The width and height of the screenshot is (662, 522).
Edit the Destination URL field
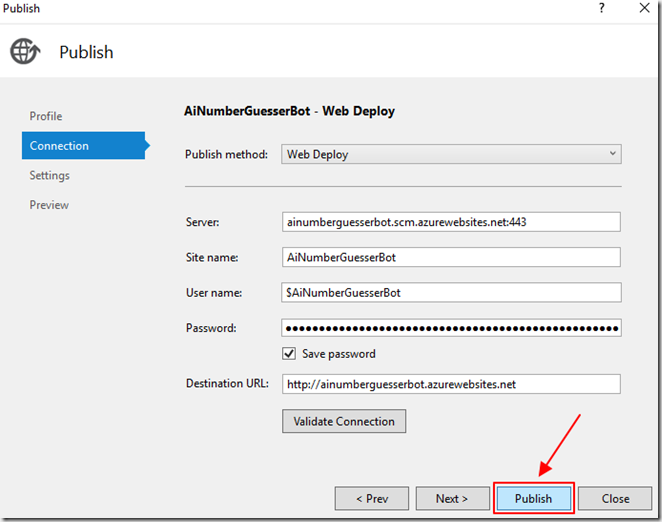[x=451, y=384]
